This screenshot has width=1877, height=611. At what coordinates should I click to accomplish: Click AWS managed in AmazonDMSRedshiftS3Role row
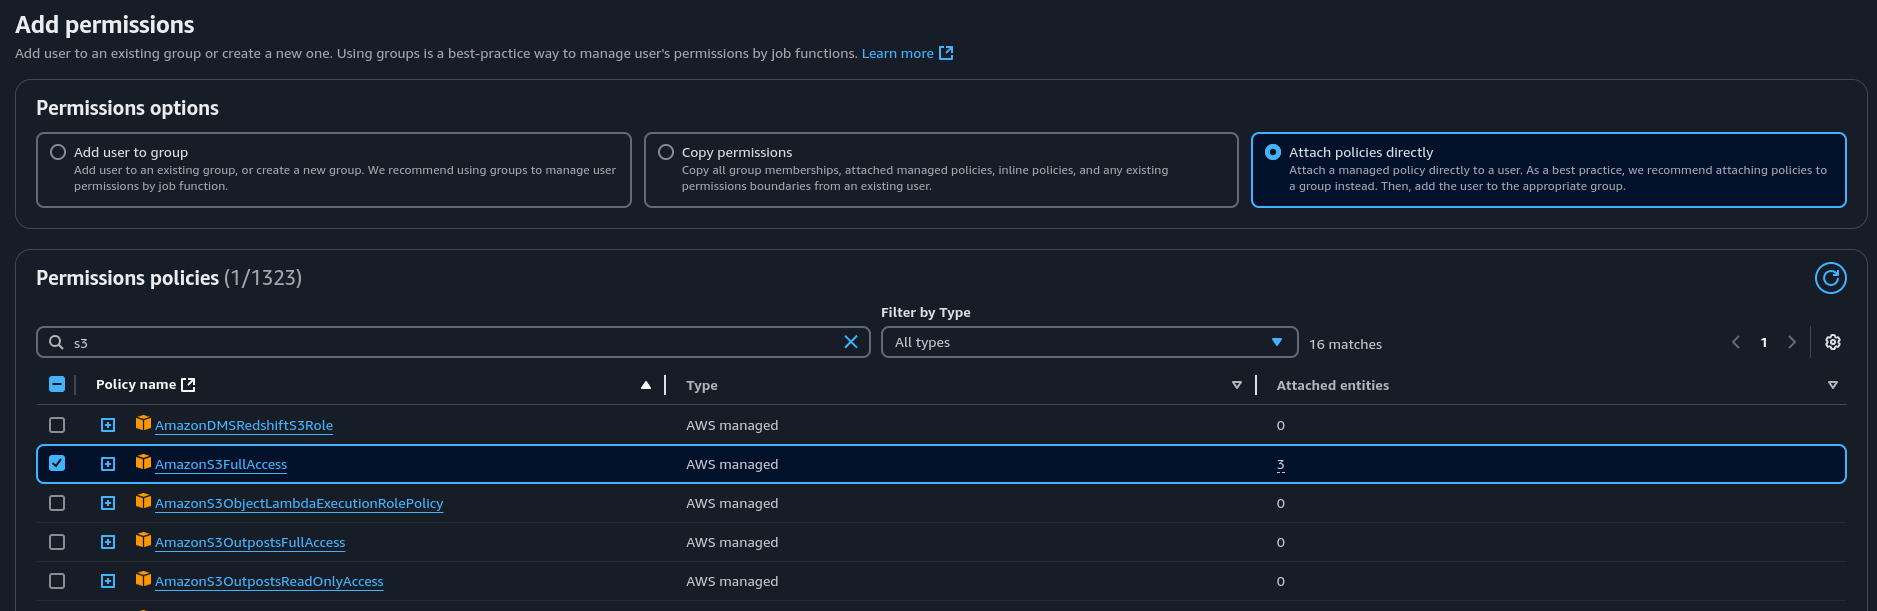pos(732,425)
